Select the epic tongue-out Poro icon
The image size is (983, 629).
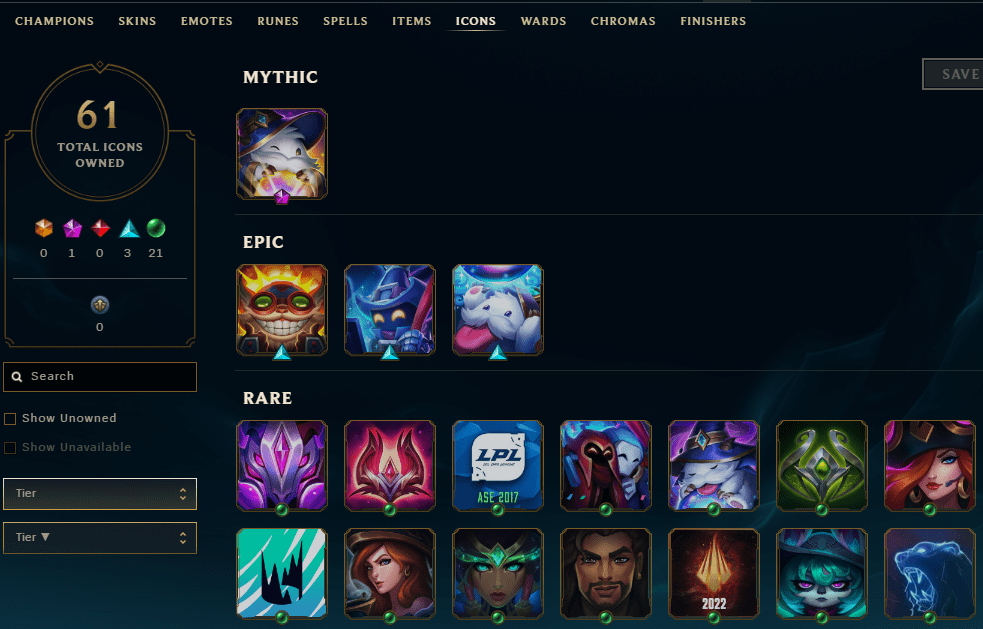(x=498, y=310)
